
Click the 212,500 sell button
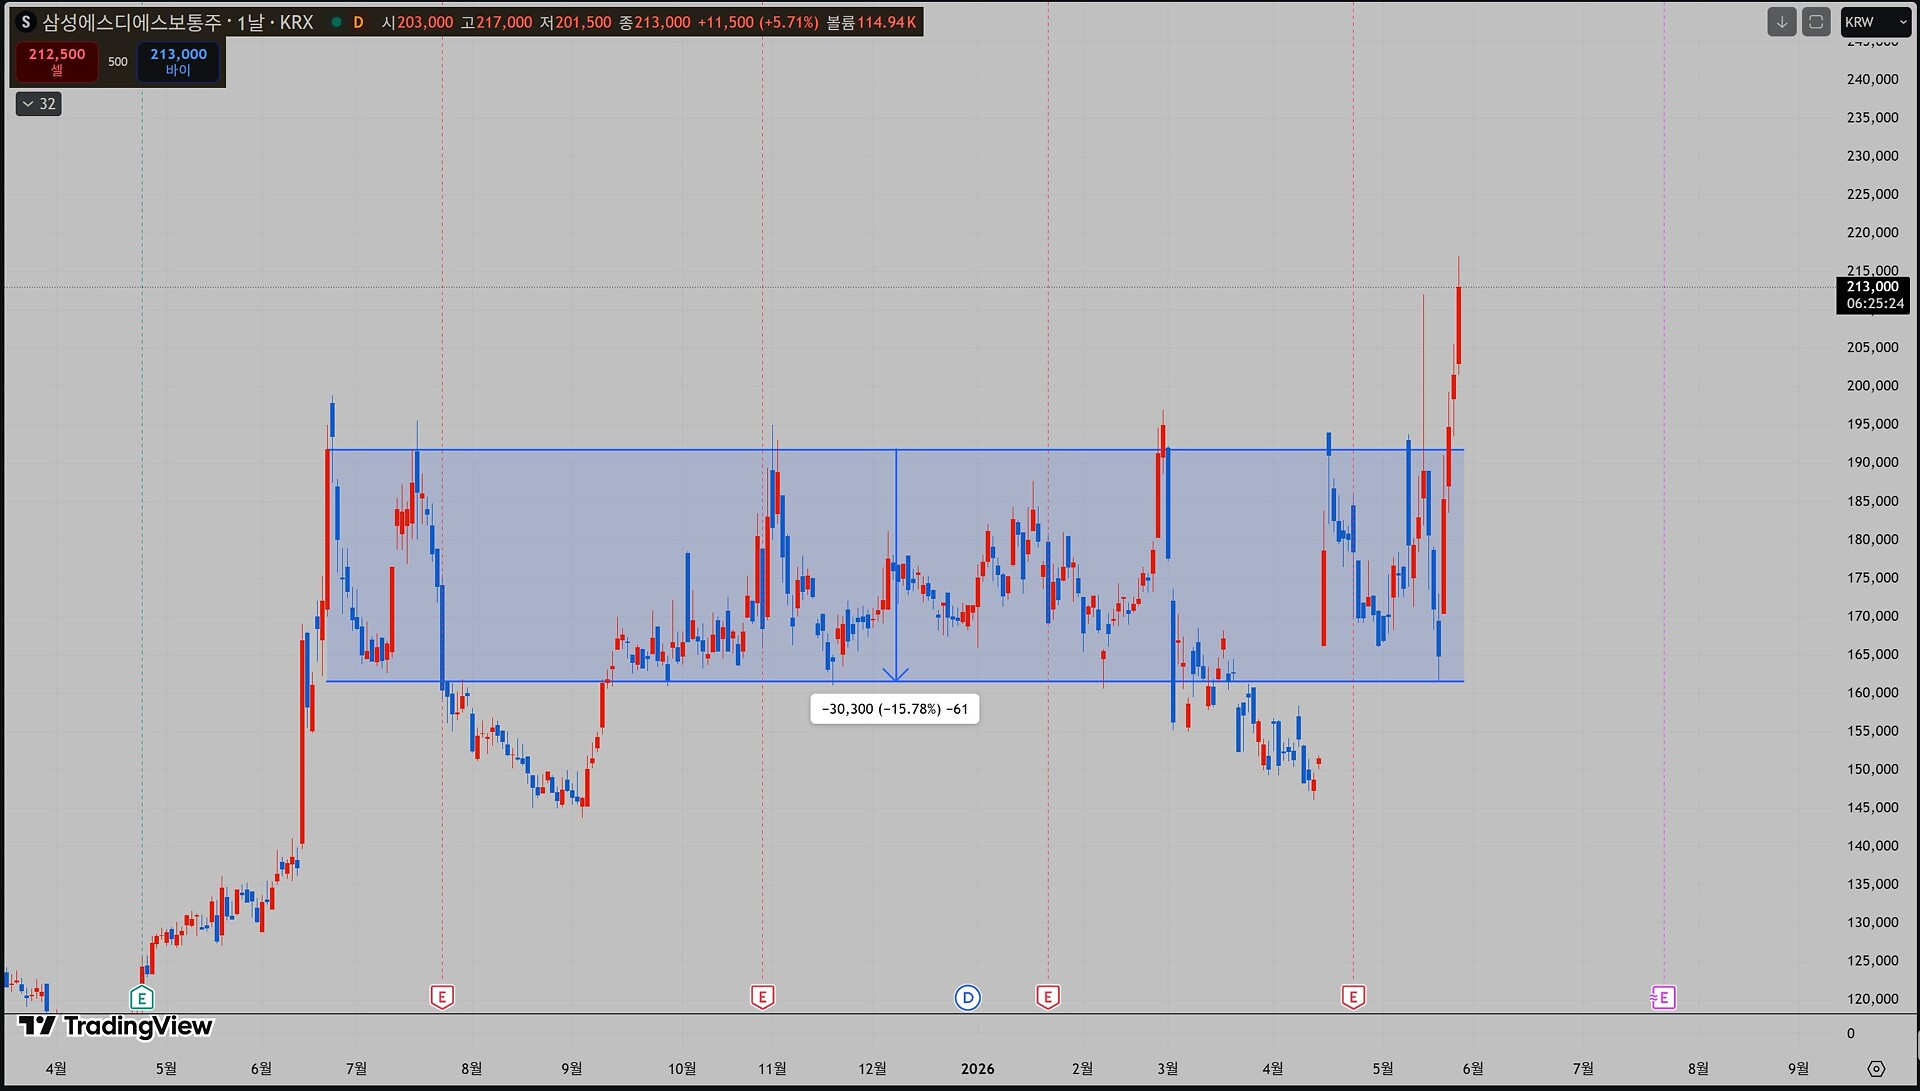tap(57, 61)
